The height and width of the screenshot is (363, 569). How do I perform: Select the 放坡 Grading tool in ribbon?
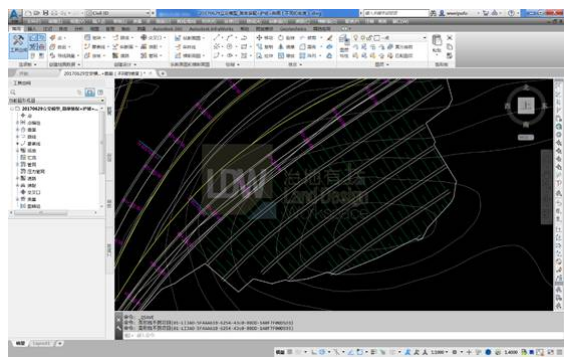[95, 56]
